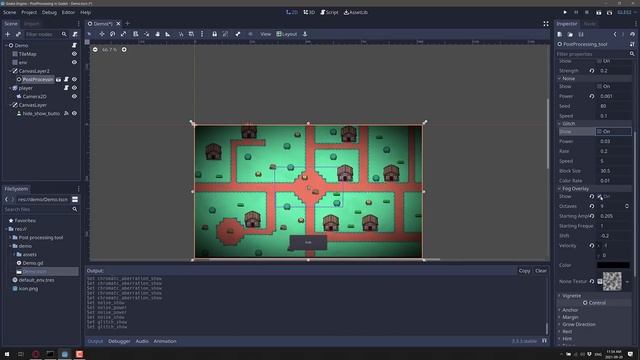The width and height of the screenshot is (640, 360).
Task: Open the Scene menu
Action: coord(9,13)
